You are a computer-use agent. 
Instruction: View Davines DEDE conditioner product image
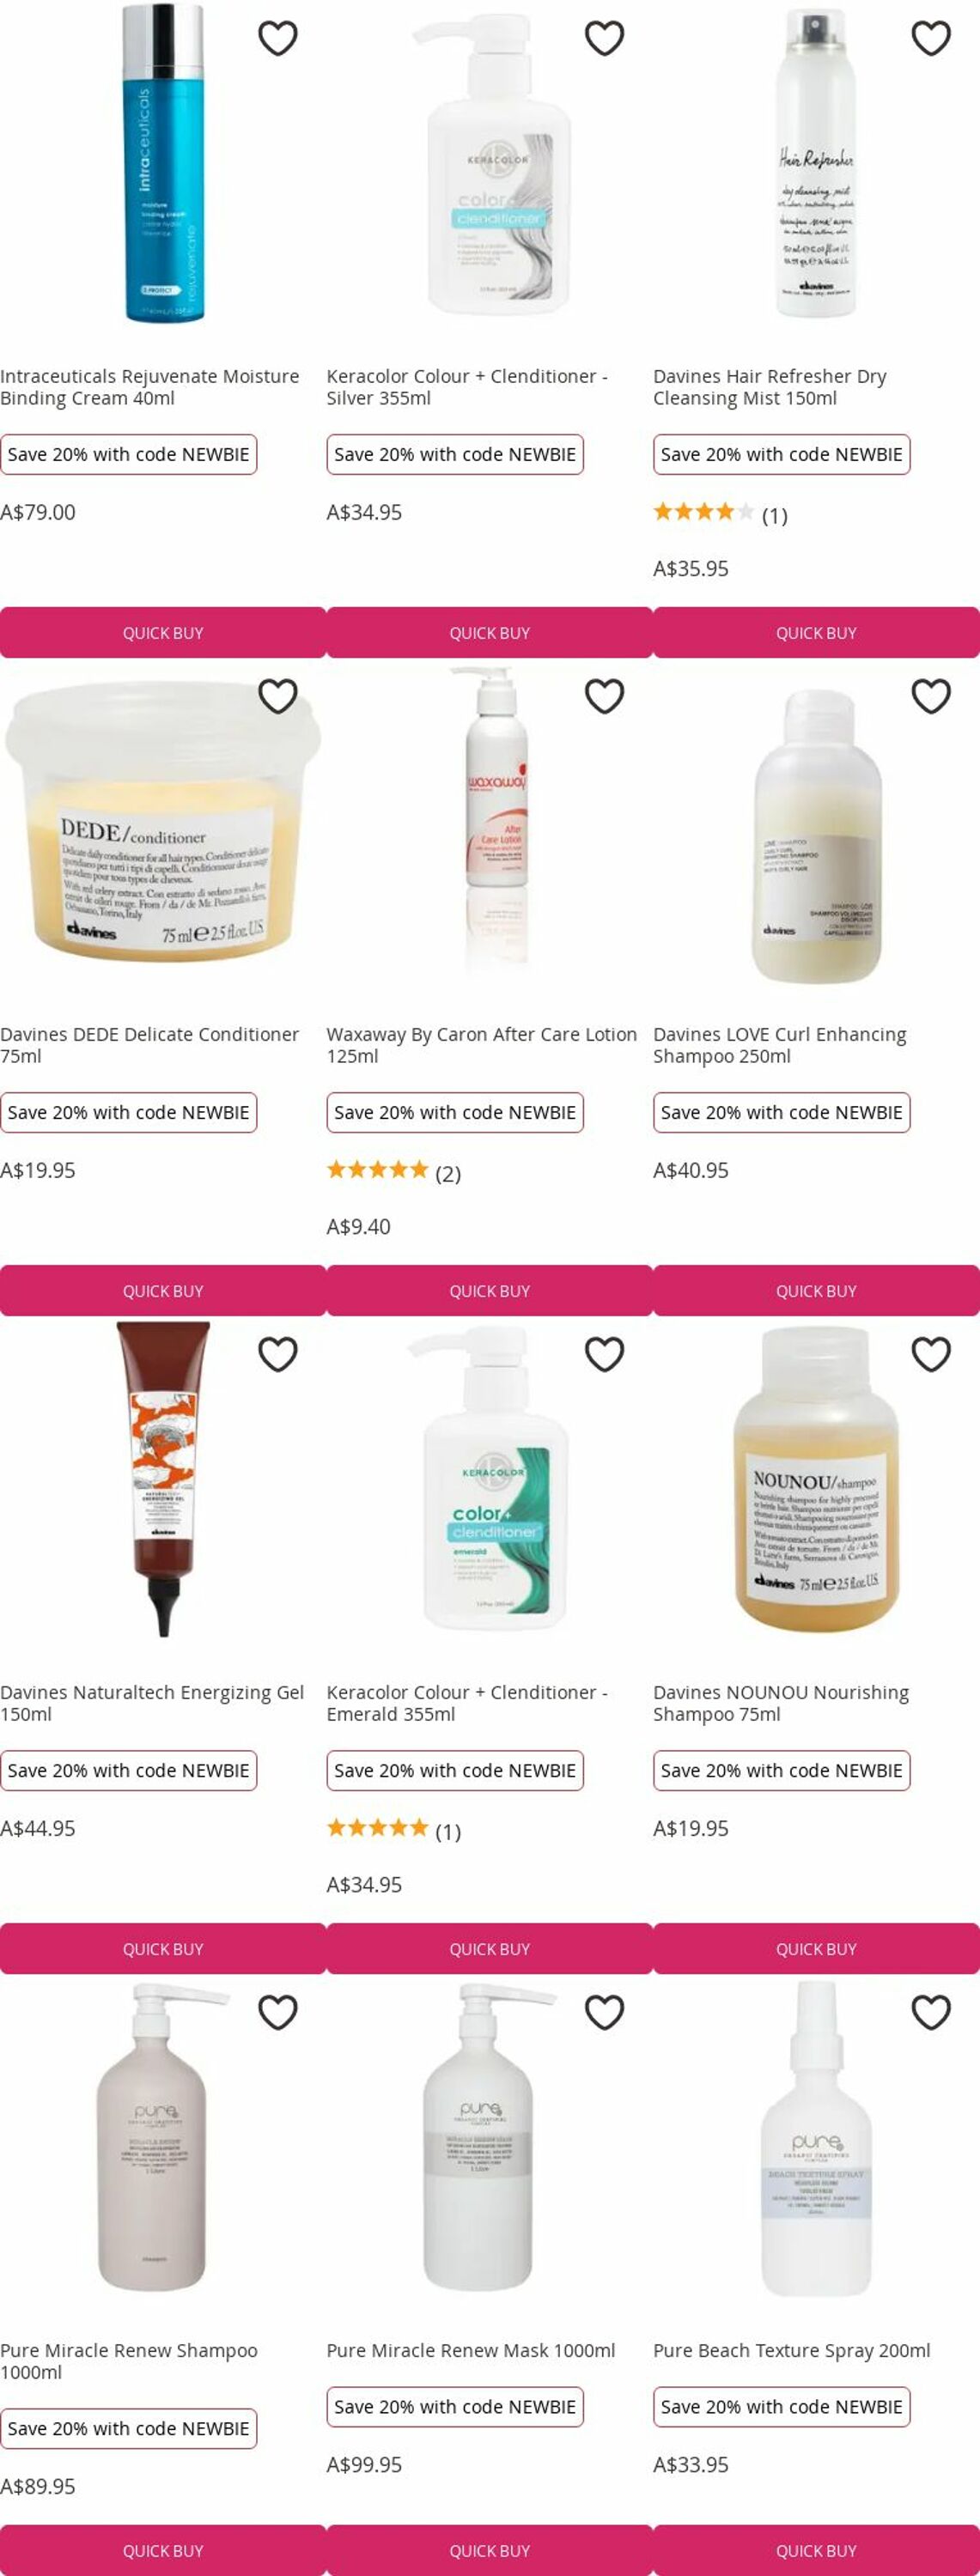[163, 825]
